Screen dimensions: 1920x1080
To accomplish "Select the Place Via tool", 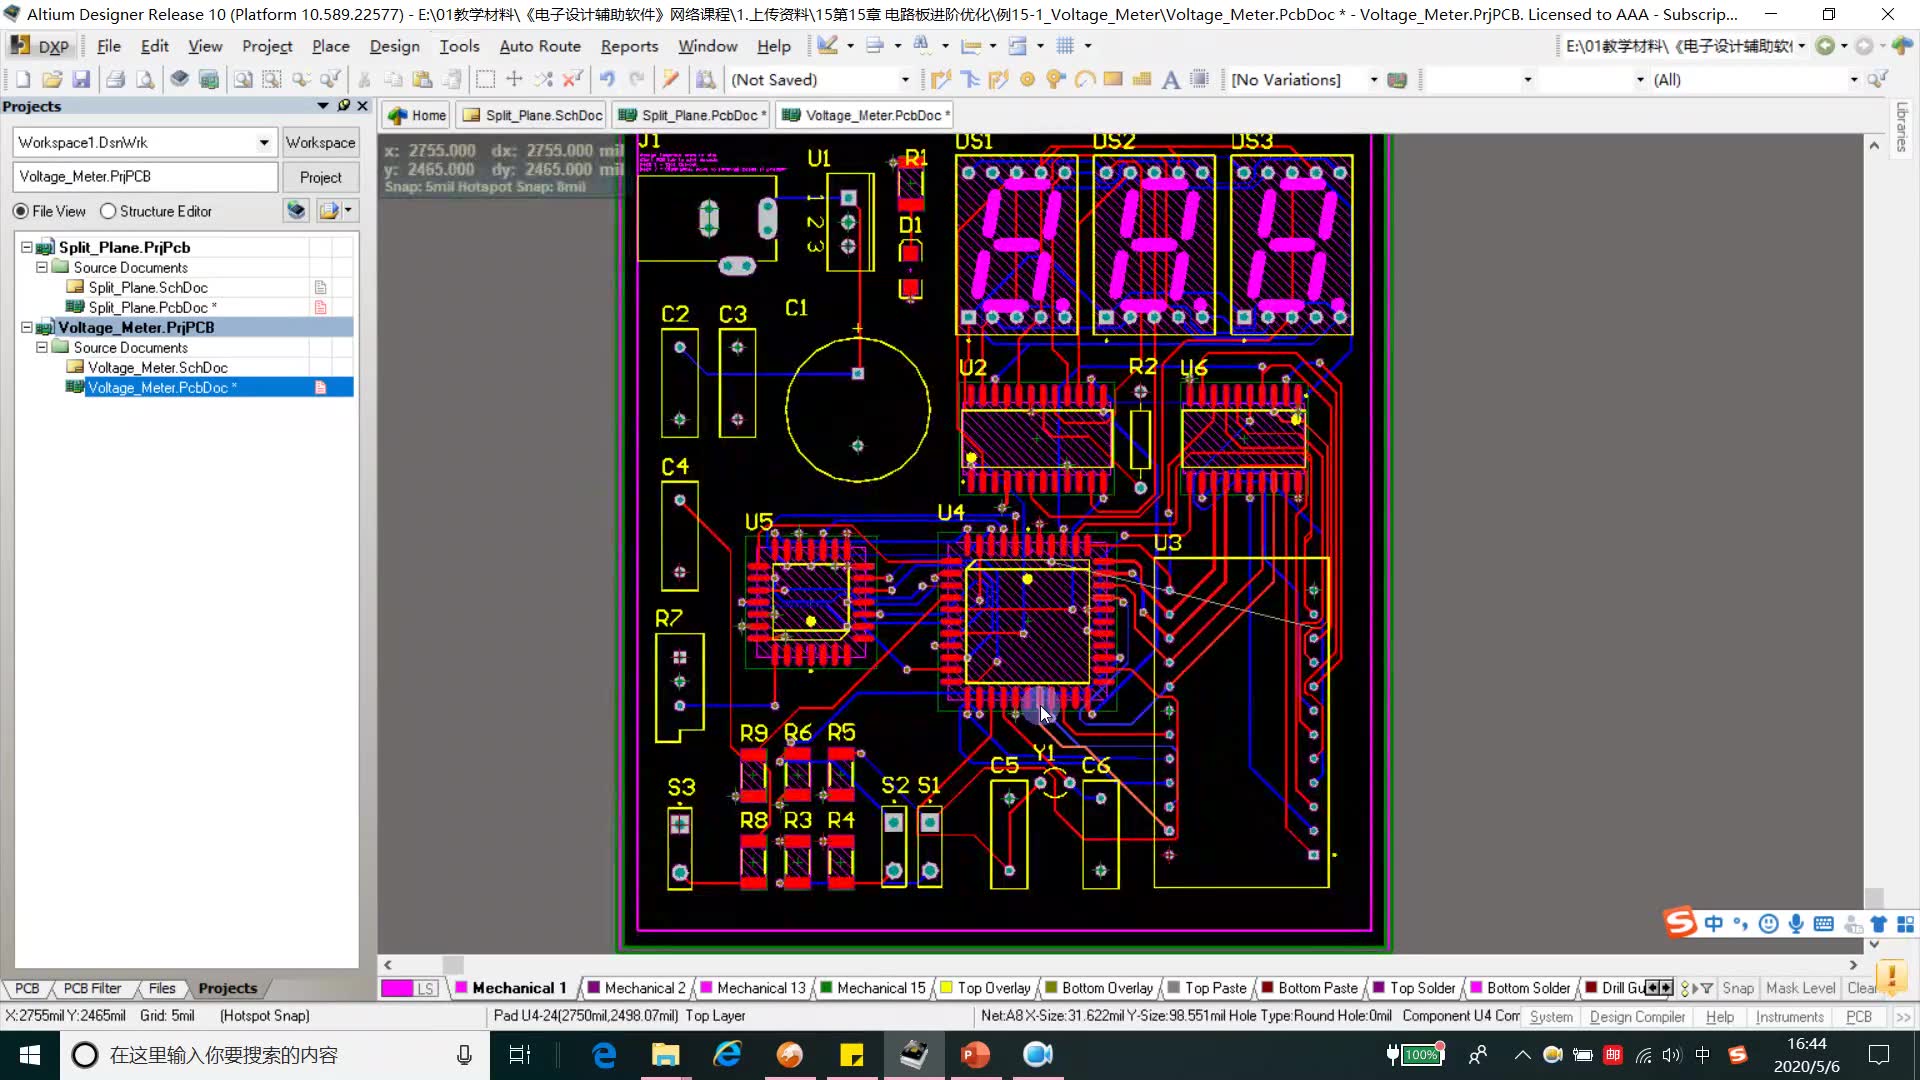I will click(1055, 80).
